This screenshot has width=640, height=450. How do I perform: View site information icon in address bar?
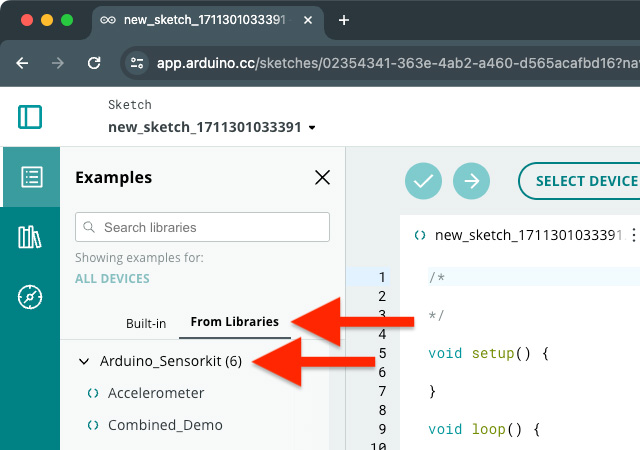coord(138,63)
